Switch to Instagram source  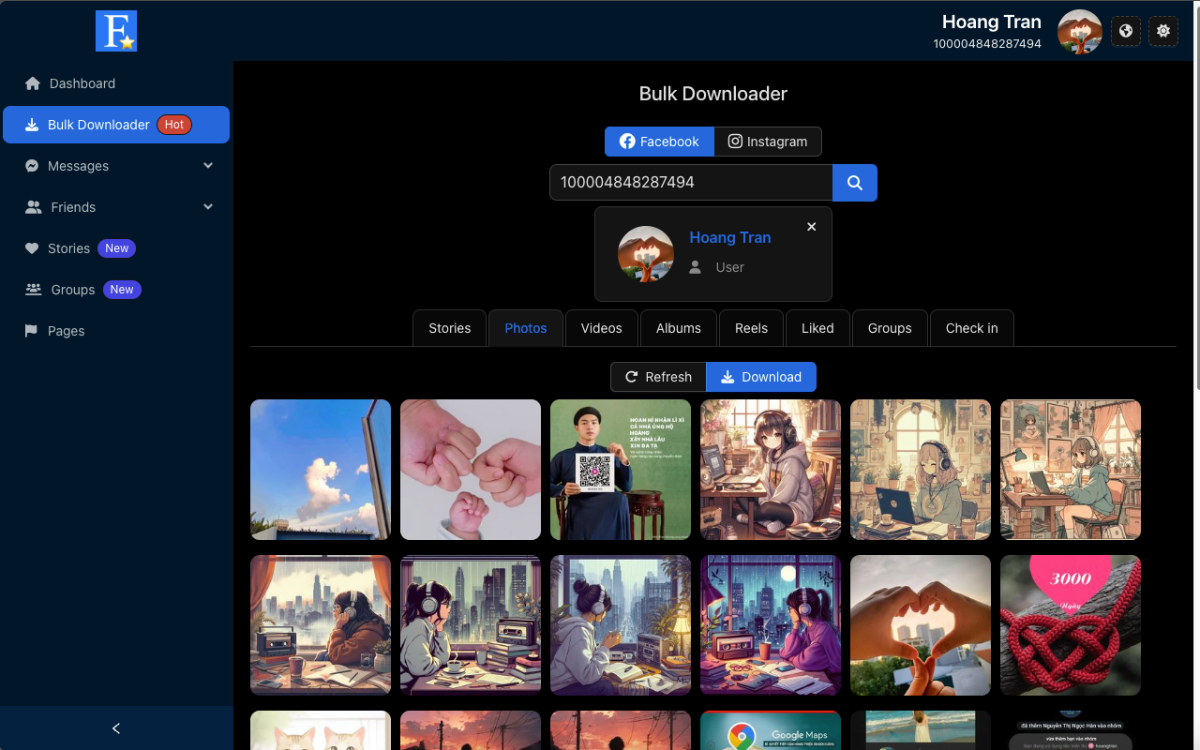[768, 142]
